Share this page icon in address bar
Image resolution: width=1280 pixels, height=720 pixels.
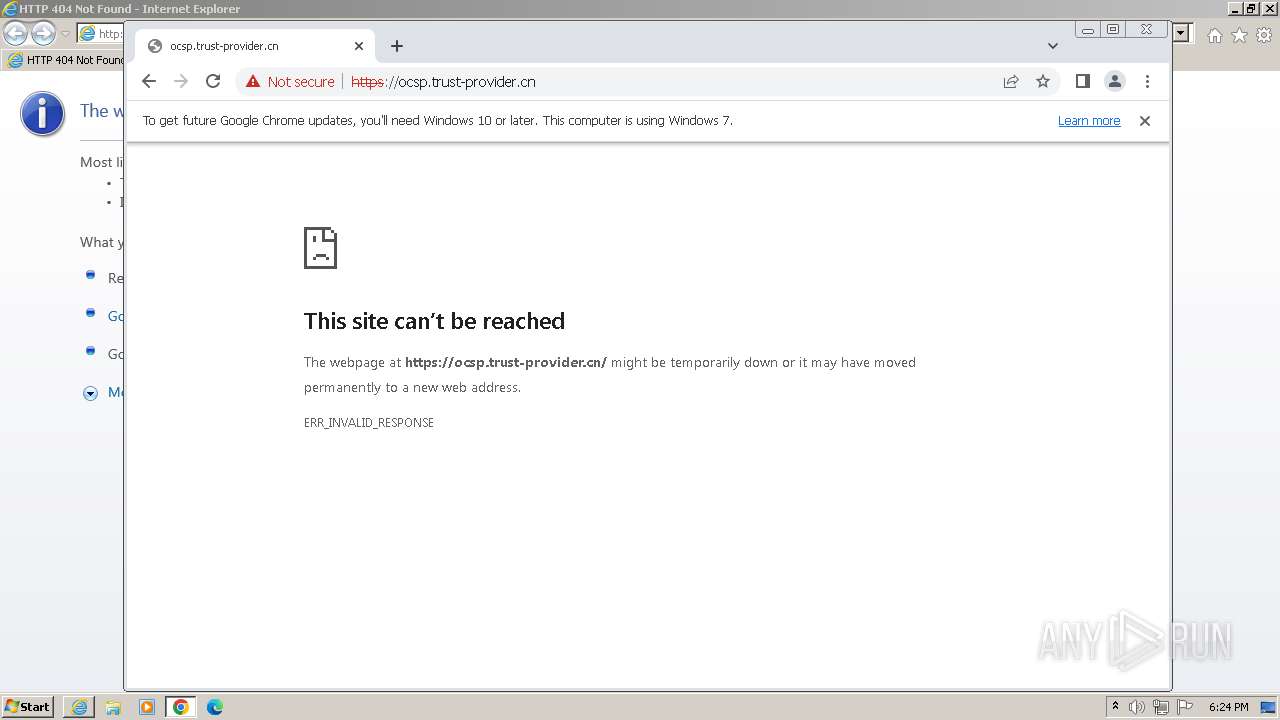click(x=1011, y=82)
